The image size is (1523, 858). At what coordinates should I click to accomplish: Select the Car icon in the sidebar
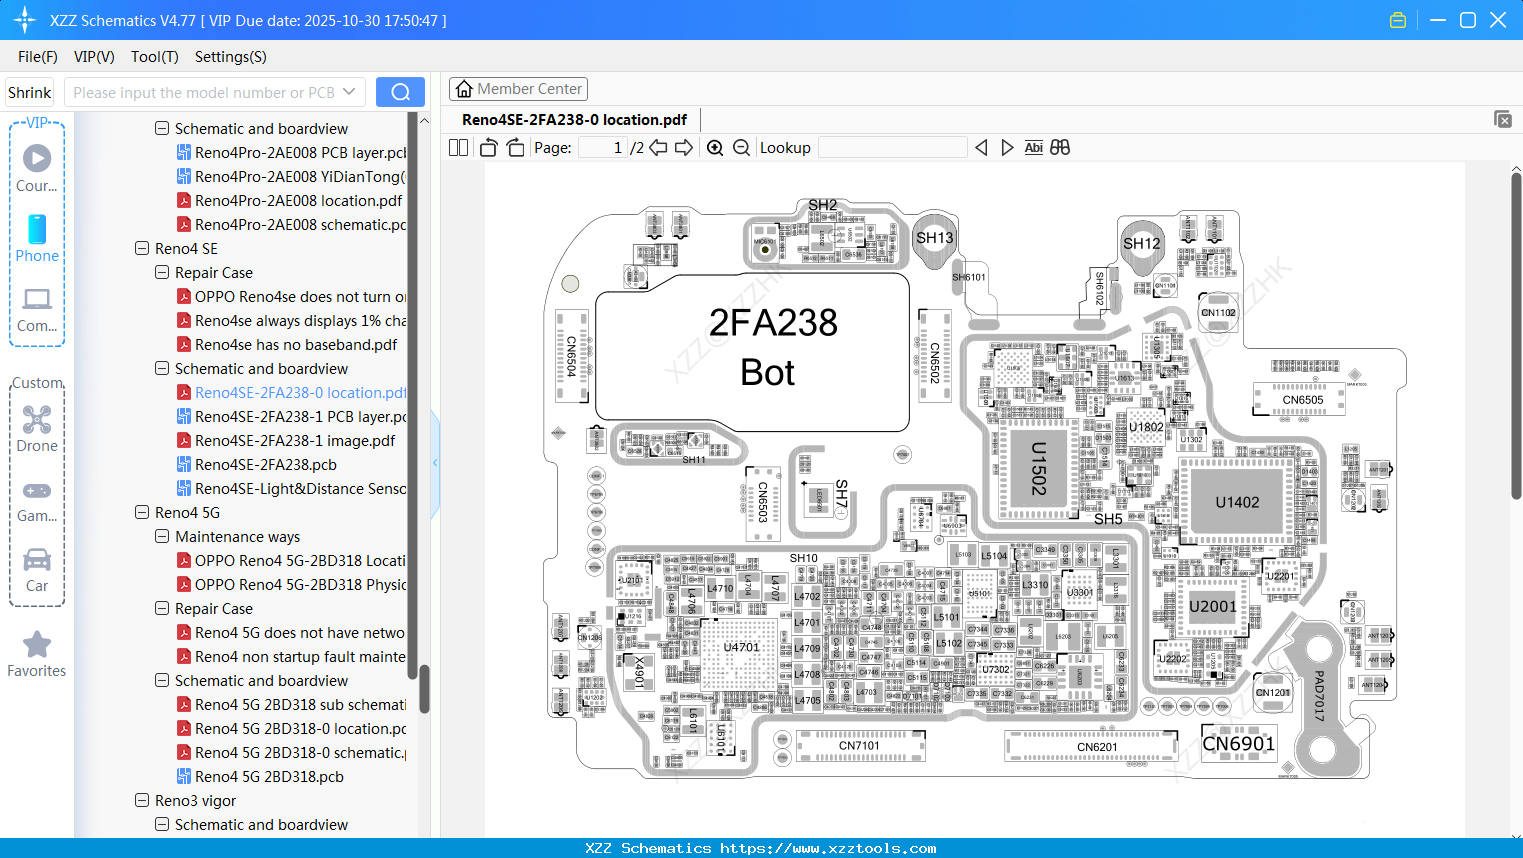point(37,565)
